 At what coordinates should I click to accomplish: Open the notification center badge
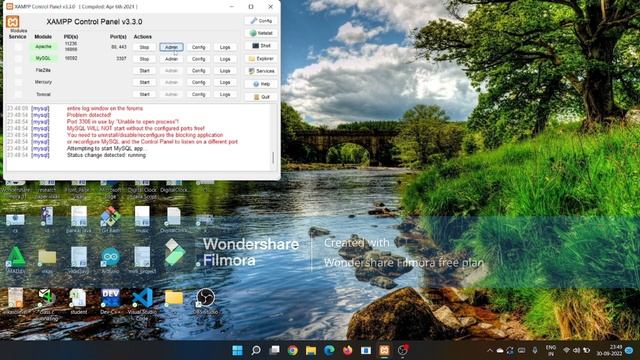(x=629, y=351)
